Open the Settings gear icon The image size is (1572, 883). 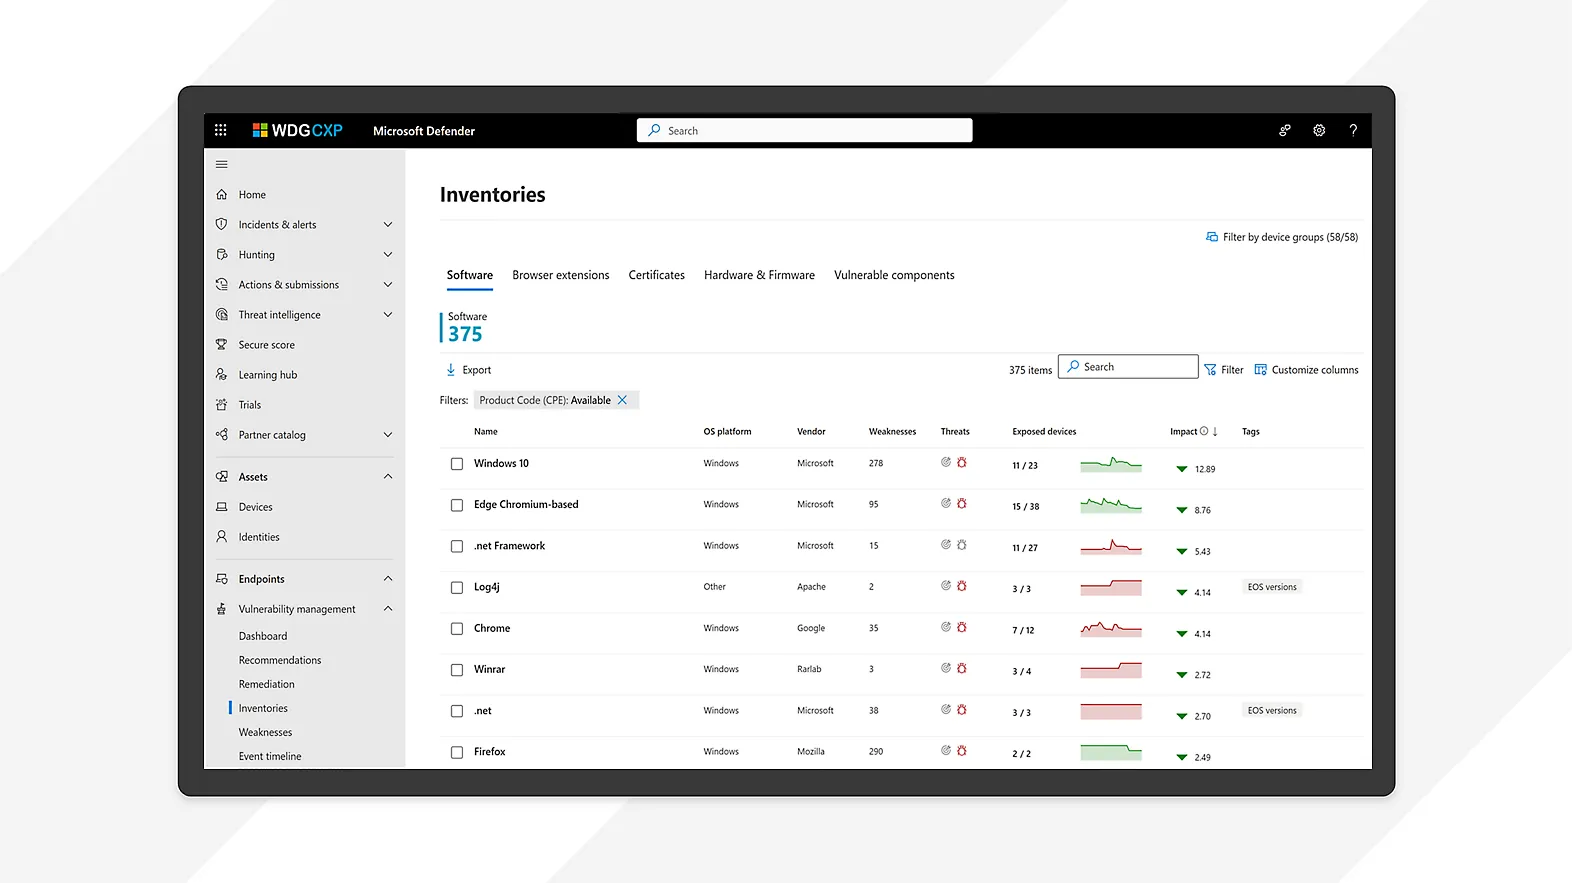(1319, 130)
